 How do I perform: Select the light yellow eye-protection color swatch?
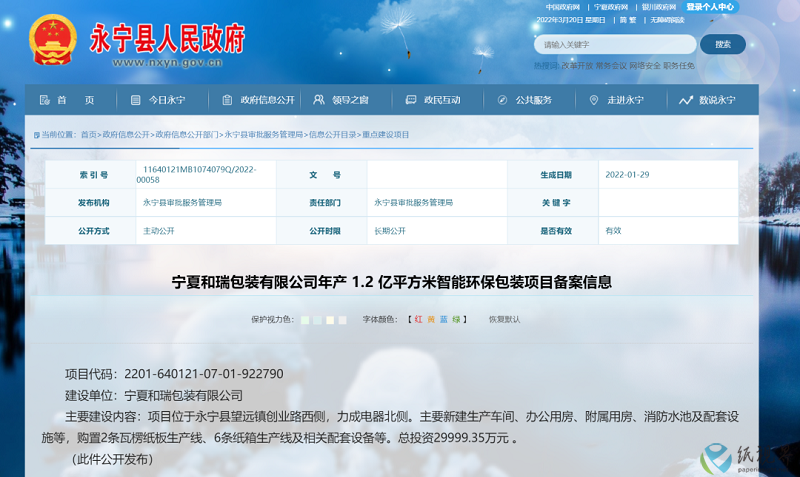[330, 320]
